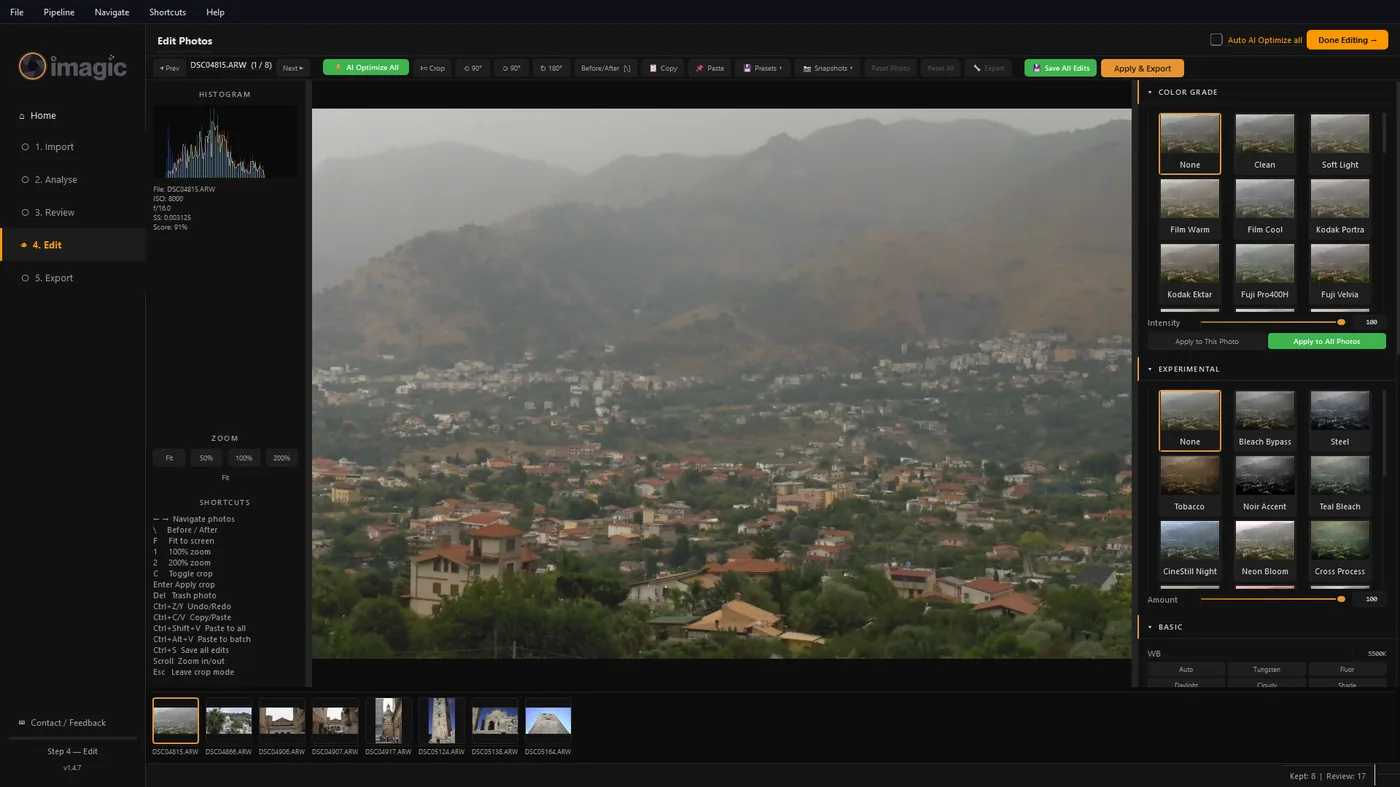The image size is (1400, 787).
Task: Select DSC05124.ARW filmstrip thumbnail
Action: point(441,720)
